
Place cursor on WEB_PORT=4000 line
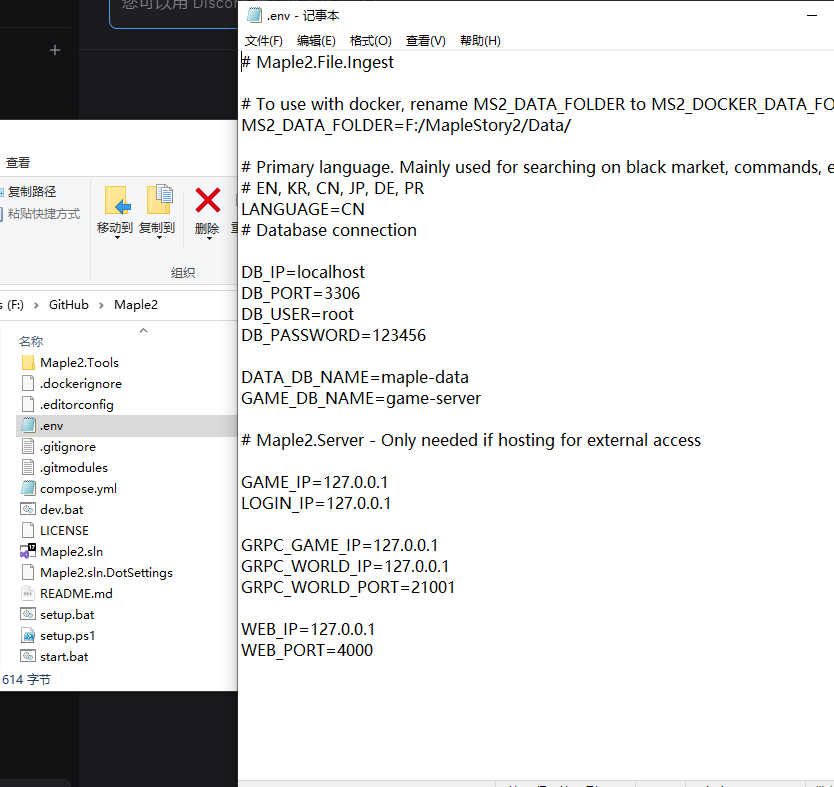pos(307,650)
